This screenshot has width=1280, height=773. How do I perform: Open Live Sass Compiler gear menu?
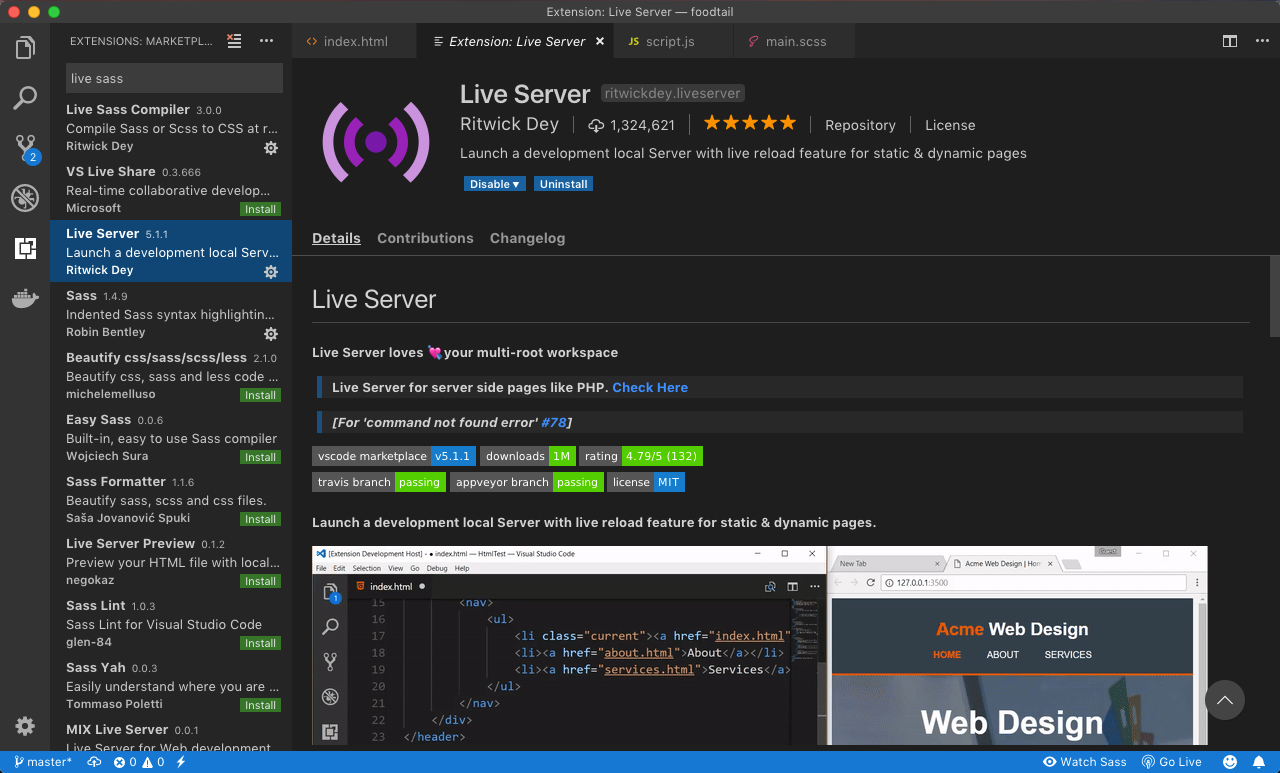pos(271,148)
